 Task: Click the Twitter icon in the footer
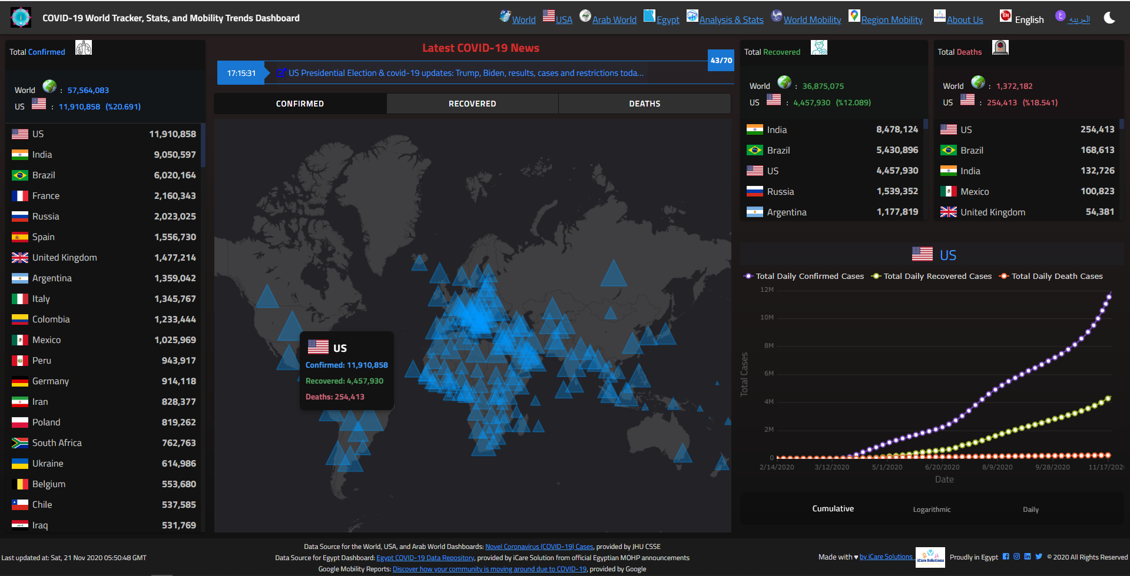[x=1038, y=557]
